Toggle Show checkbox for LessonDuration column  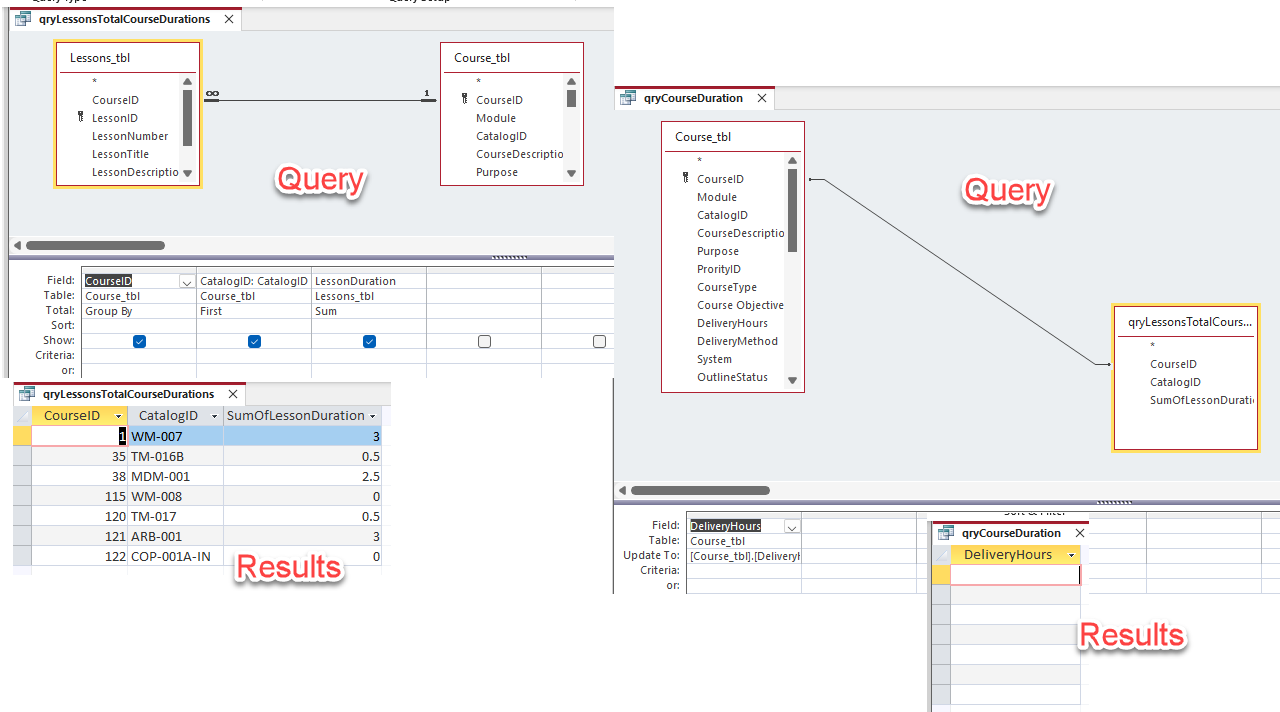tap(369, 341)
